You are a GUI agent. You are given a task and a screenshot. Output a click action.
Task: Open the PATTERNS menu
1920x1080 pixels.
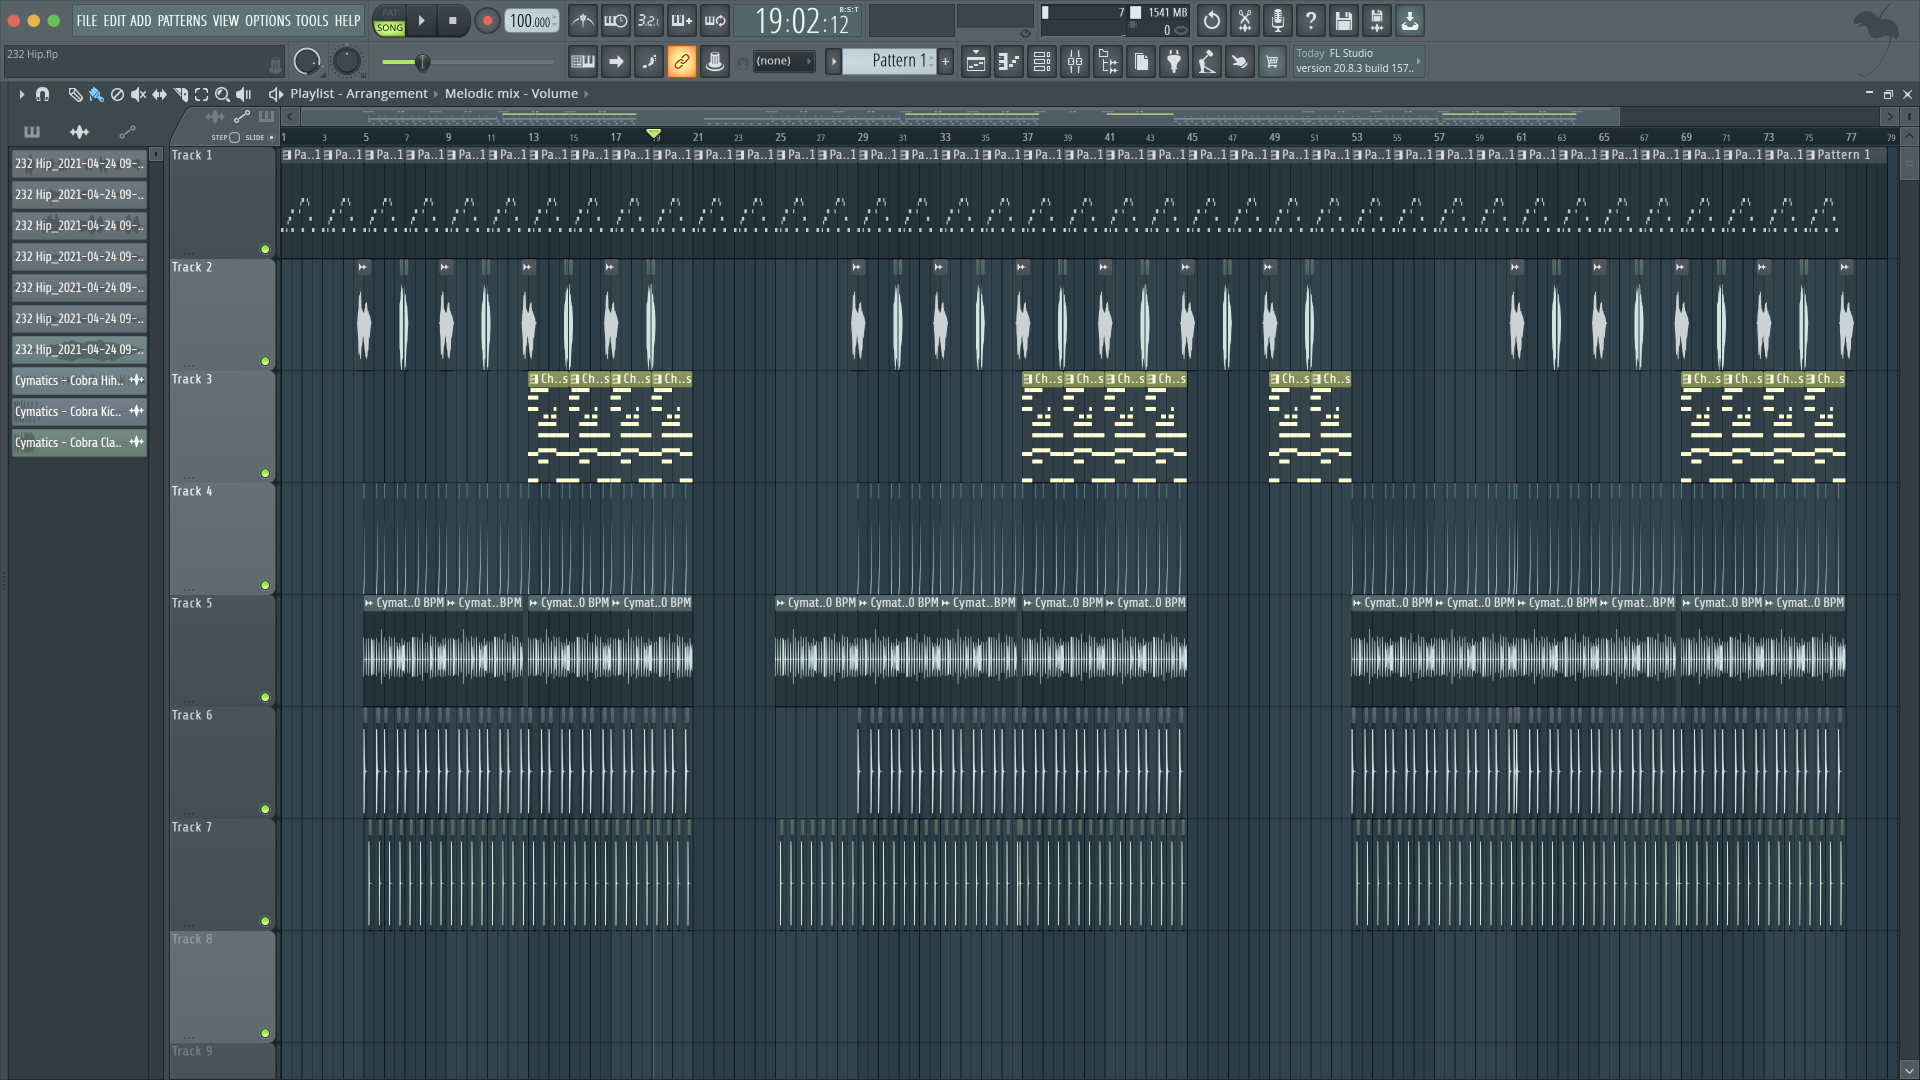coord(182,20)
